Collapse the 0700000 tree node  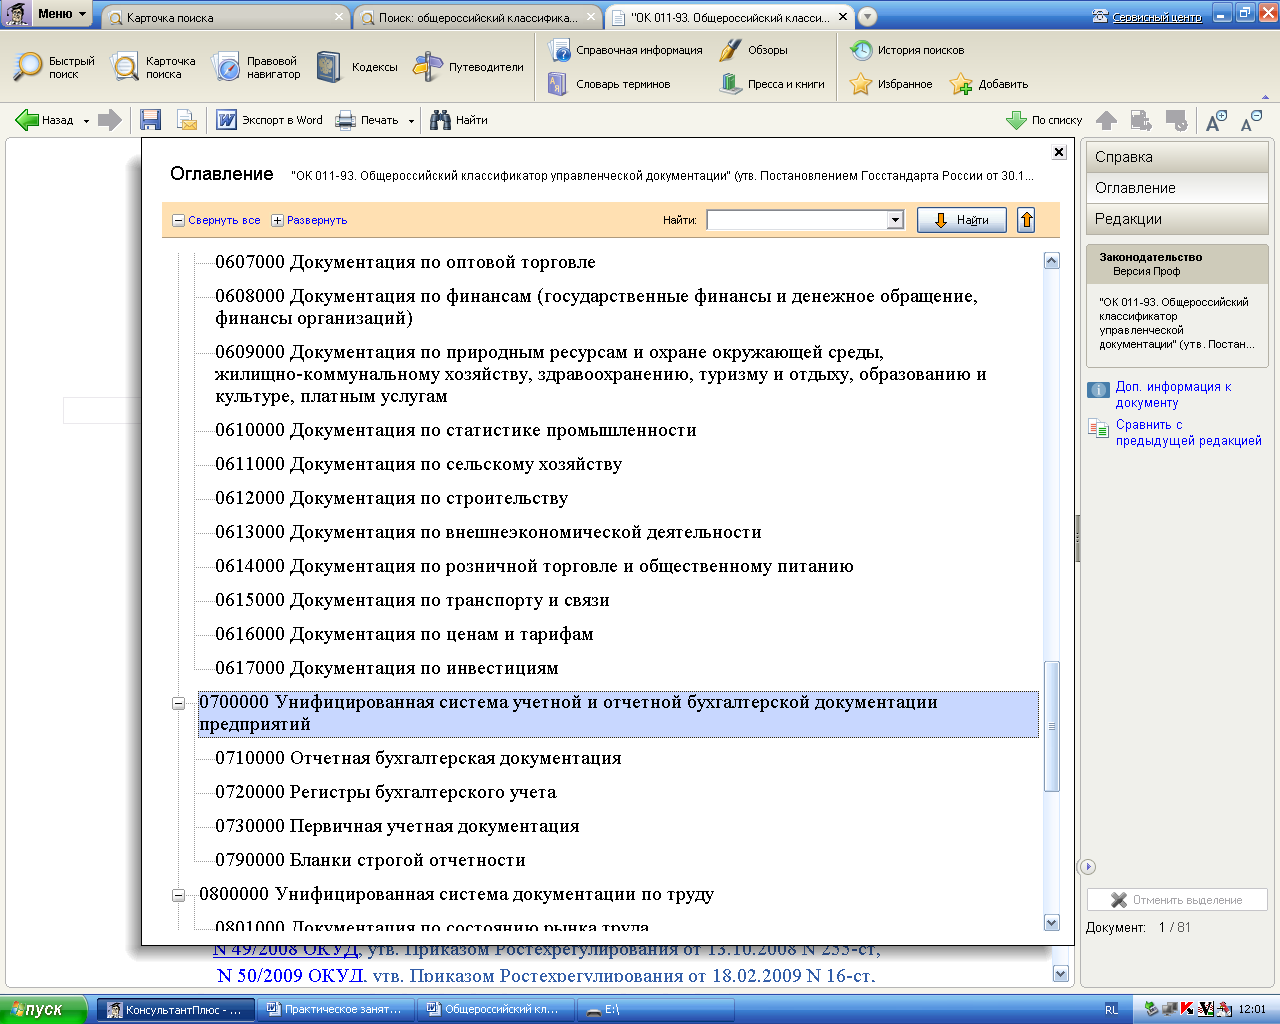(x=178, y=703)
